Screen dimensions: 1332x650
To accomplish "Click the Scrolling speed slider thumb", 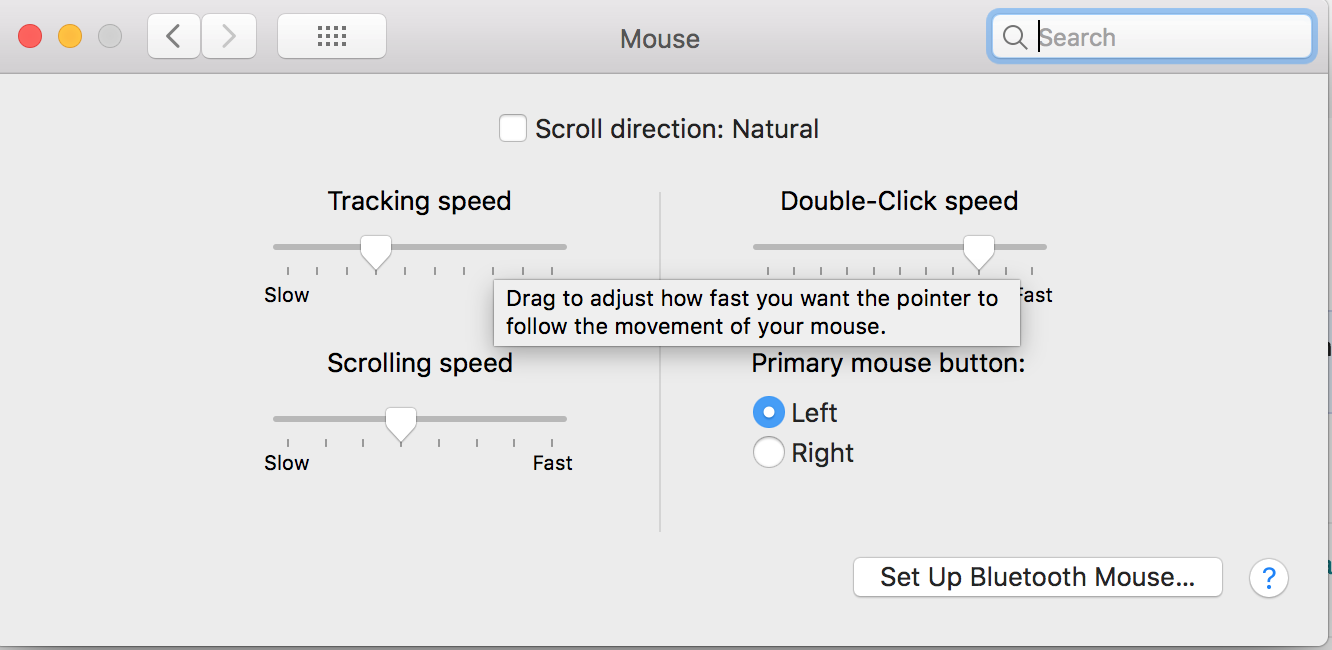I will coord(401,422).
